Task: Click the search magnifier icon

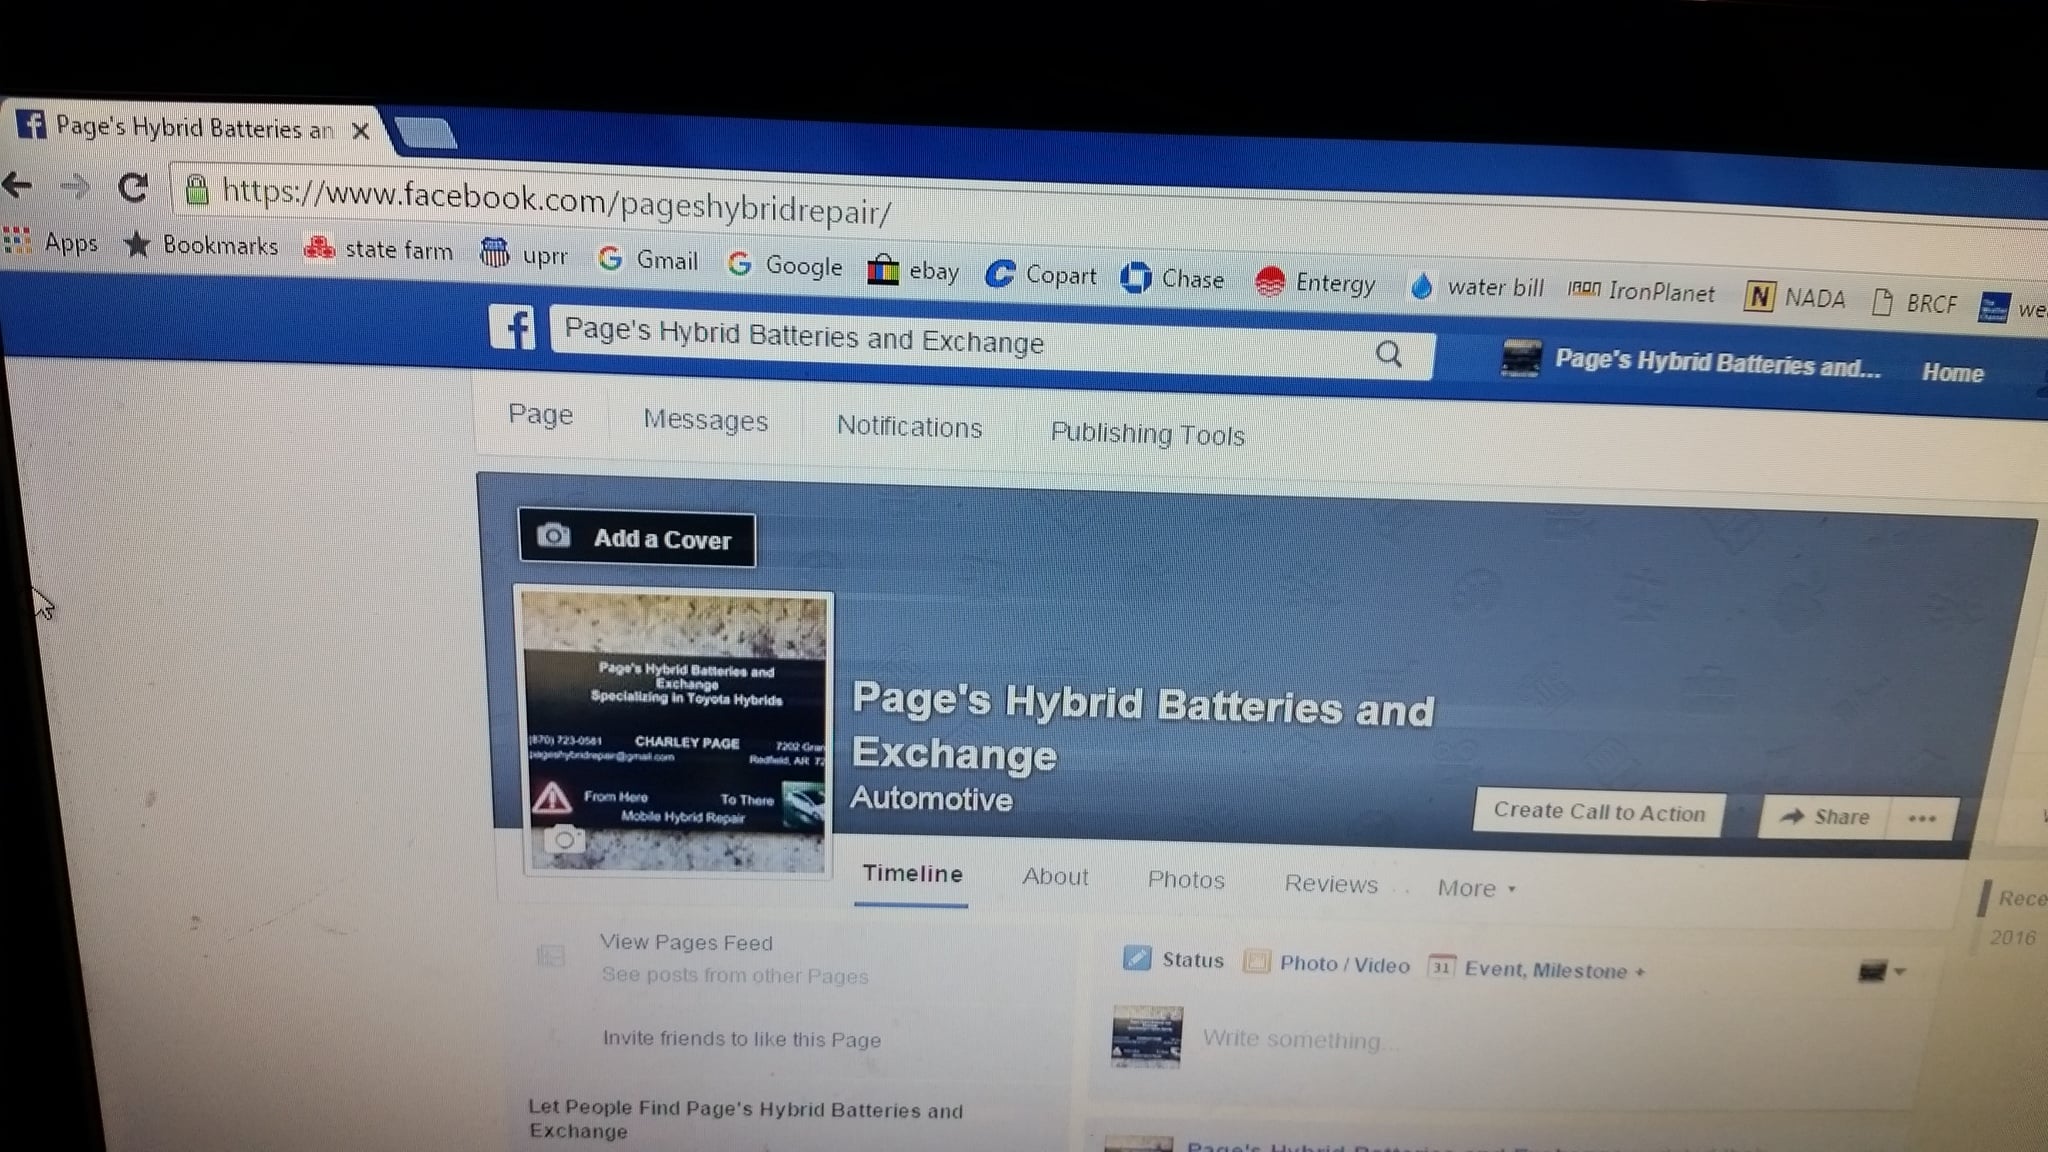Action: (1389, 353)
